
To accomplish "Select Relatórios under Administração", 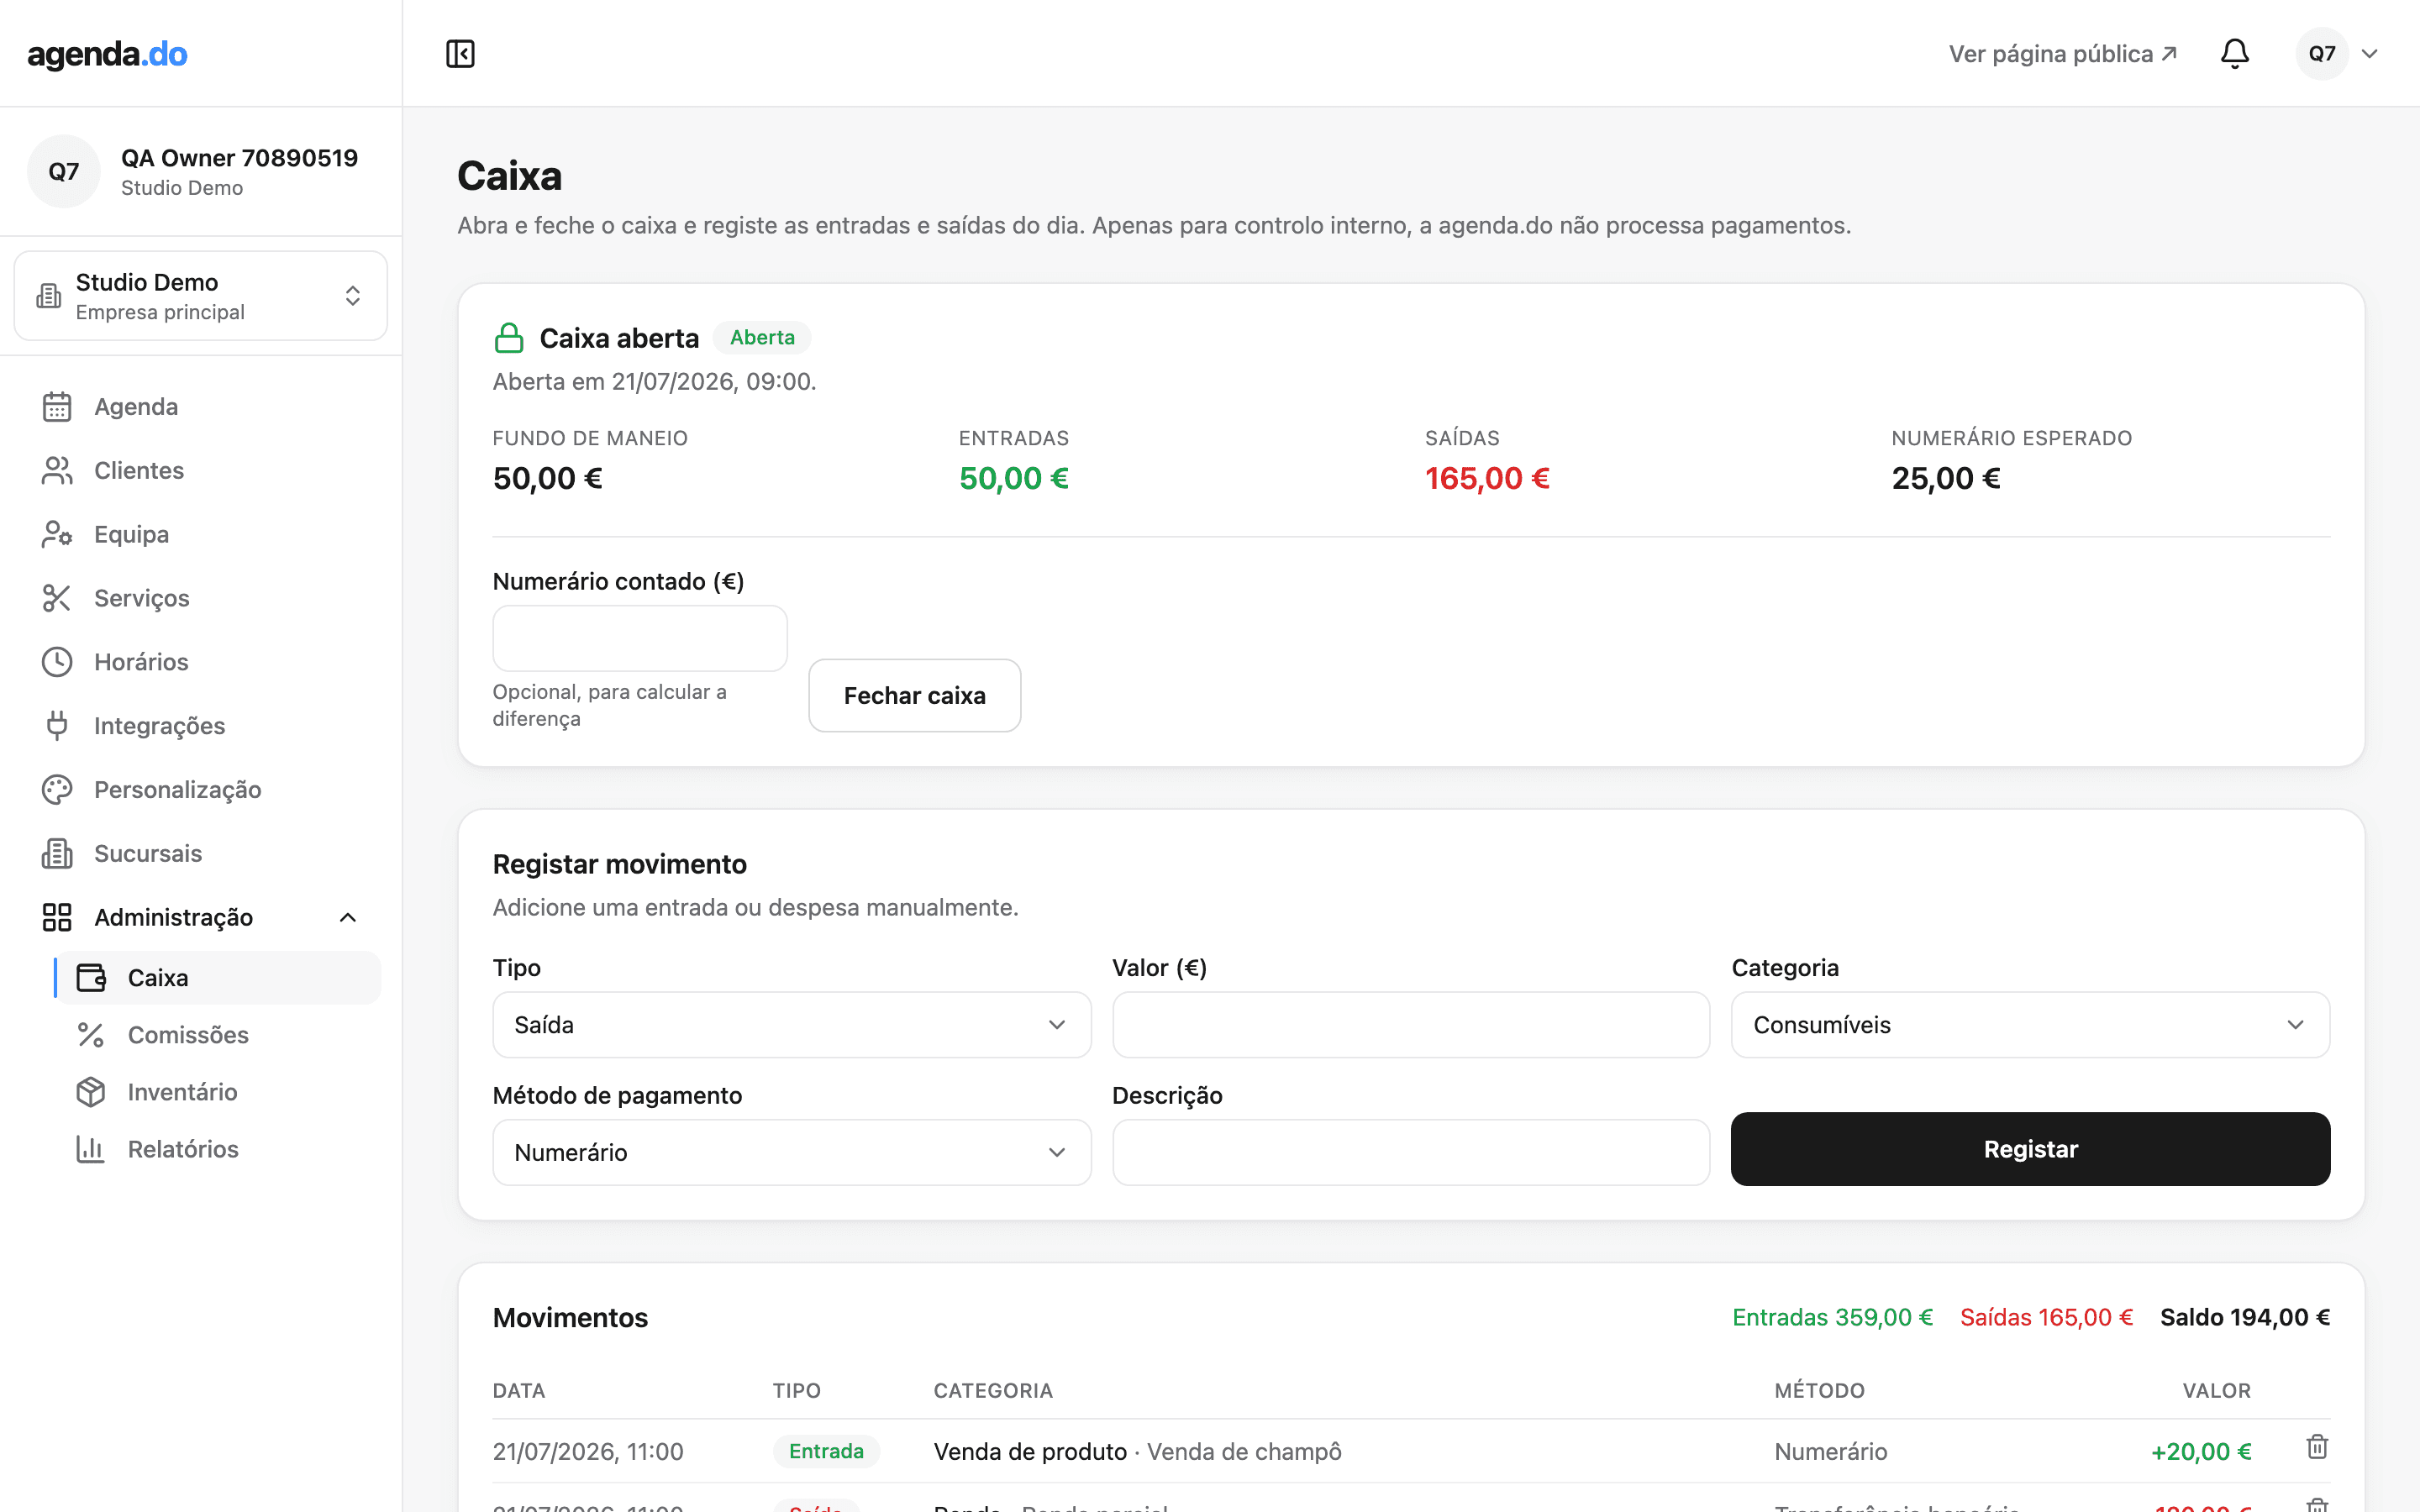I will point(183,1149).
